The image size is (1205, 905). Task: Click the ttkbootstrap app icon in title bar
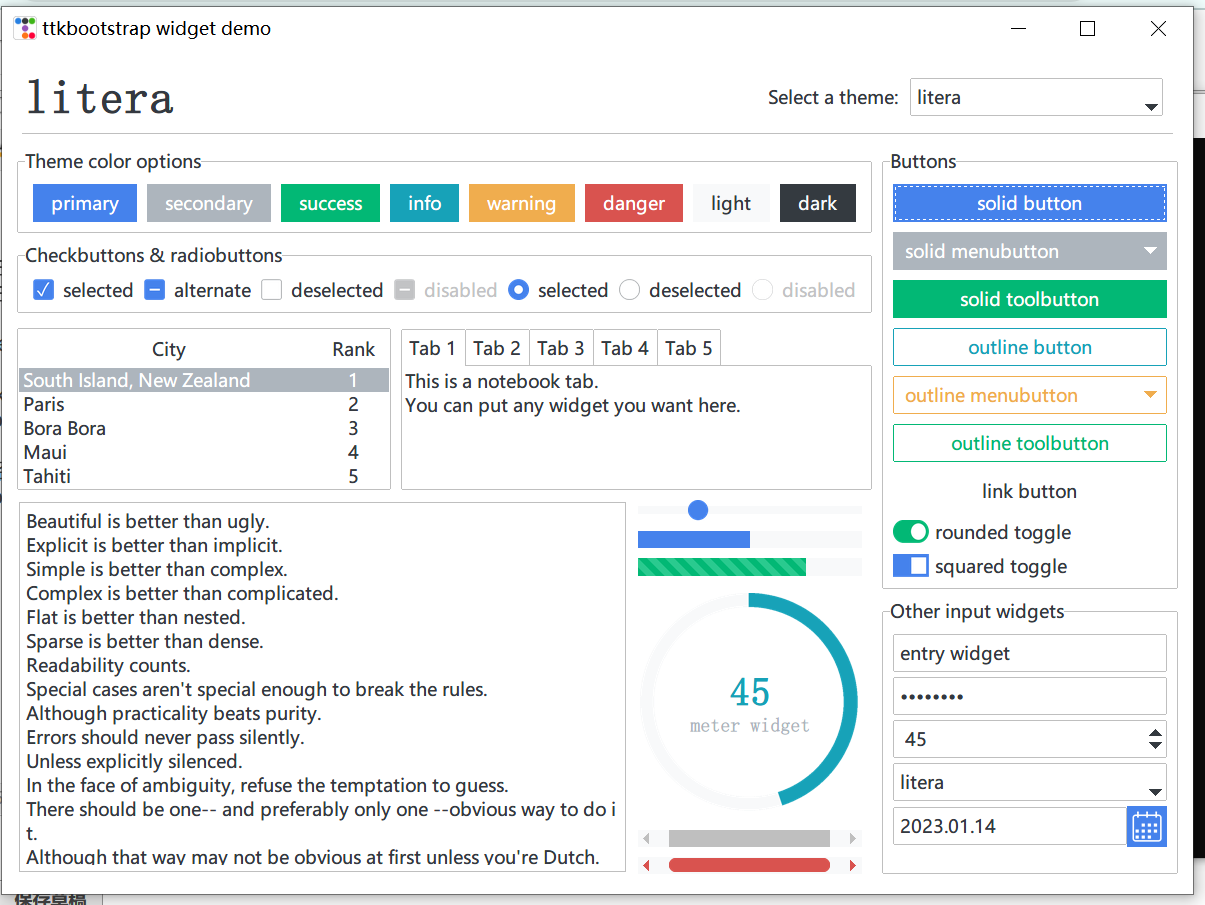pos(25,29)
